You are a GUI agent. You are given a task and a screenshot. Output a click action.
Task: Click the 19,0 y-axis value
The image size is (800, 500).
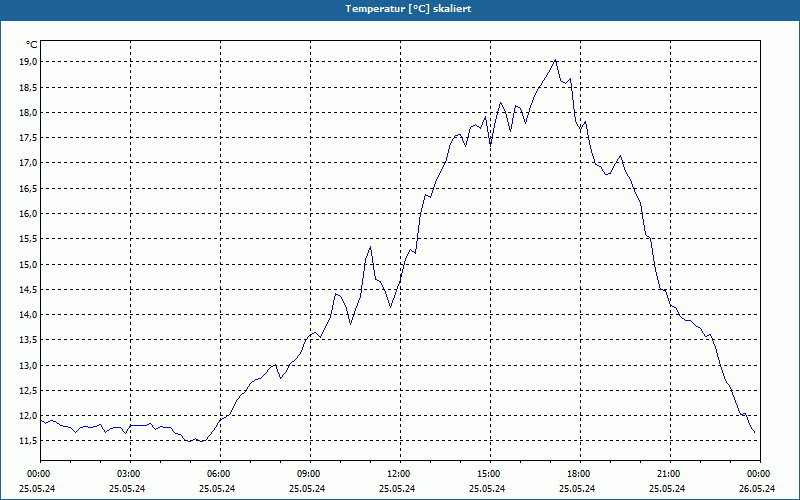tap(29, 62)
